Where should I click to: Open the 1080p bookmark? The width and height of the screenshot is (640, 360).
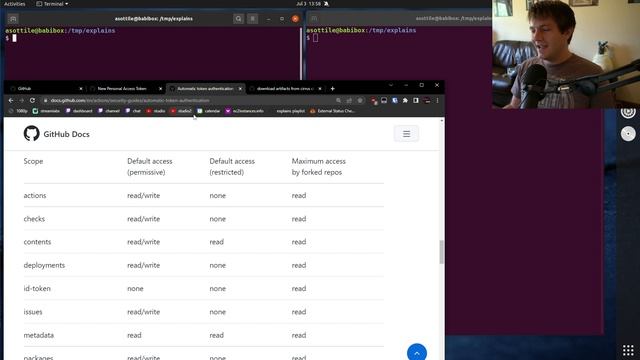pyautogui.click(x=18, y=111)
